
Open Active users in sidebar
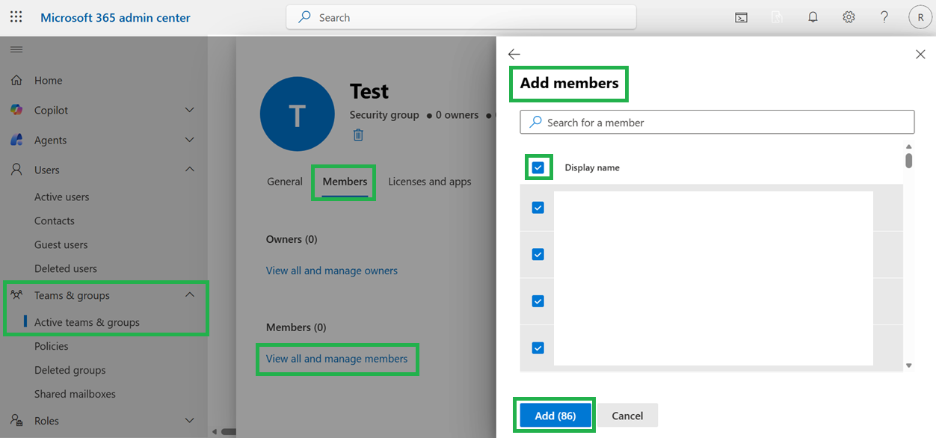pyautogui.click(x=61, y=197)
